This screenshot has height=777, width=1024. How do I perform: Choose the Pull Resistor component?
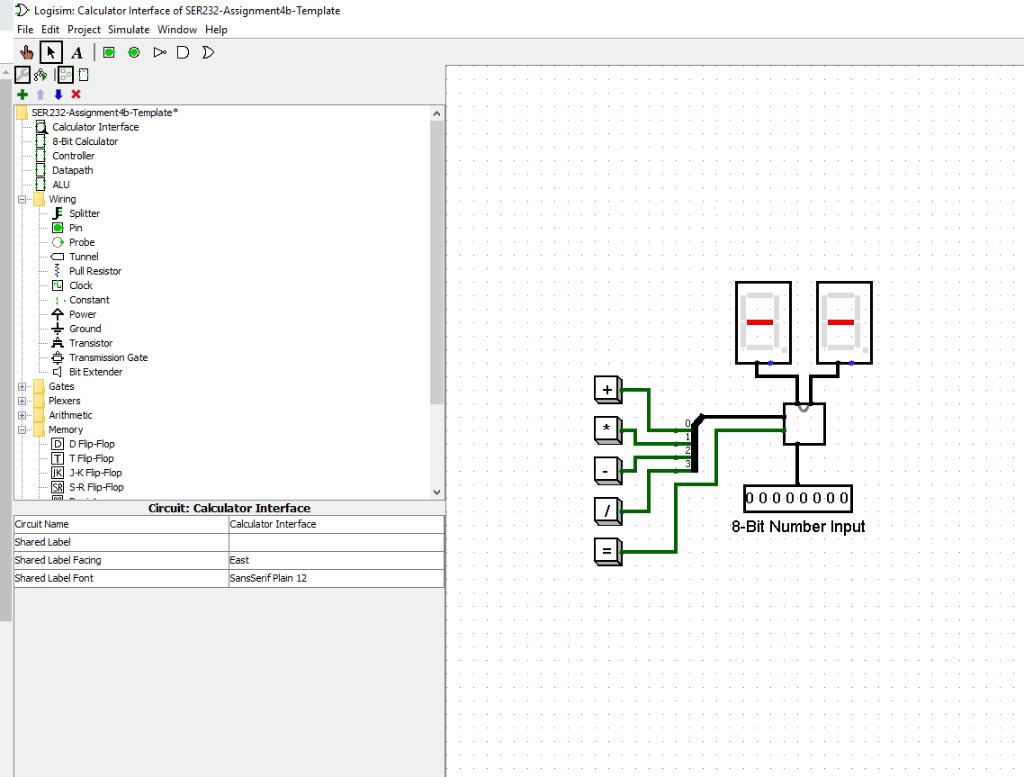(x=95, y=271)
